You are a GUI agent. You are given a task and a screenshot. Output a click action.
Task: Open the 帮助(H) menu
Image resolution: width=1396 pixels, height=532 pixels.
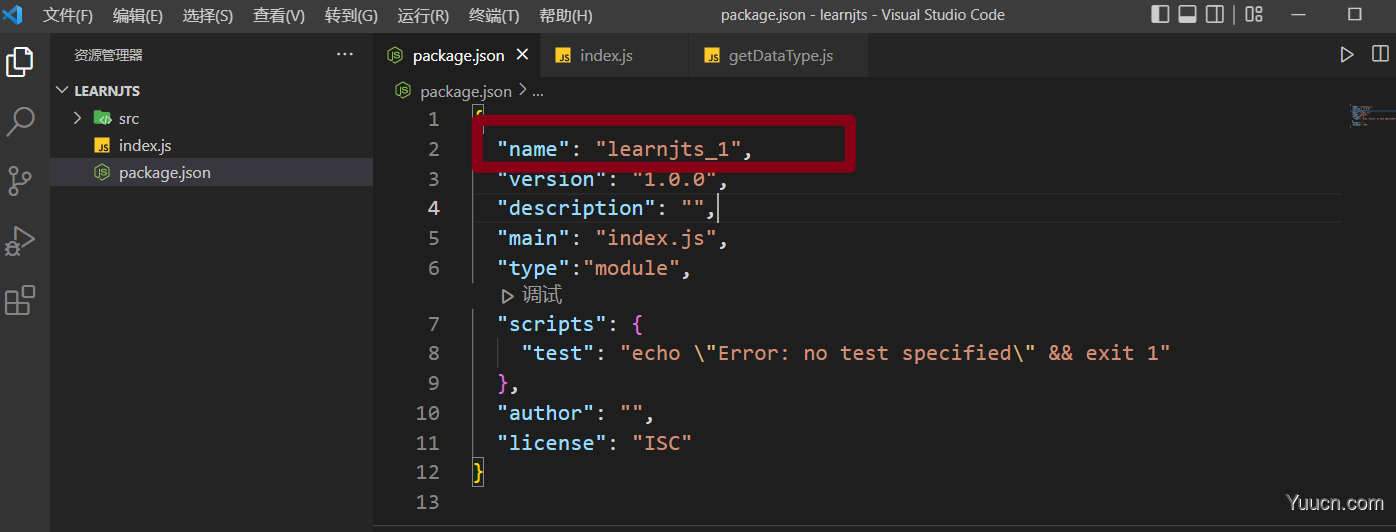point(566,15)
